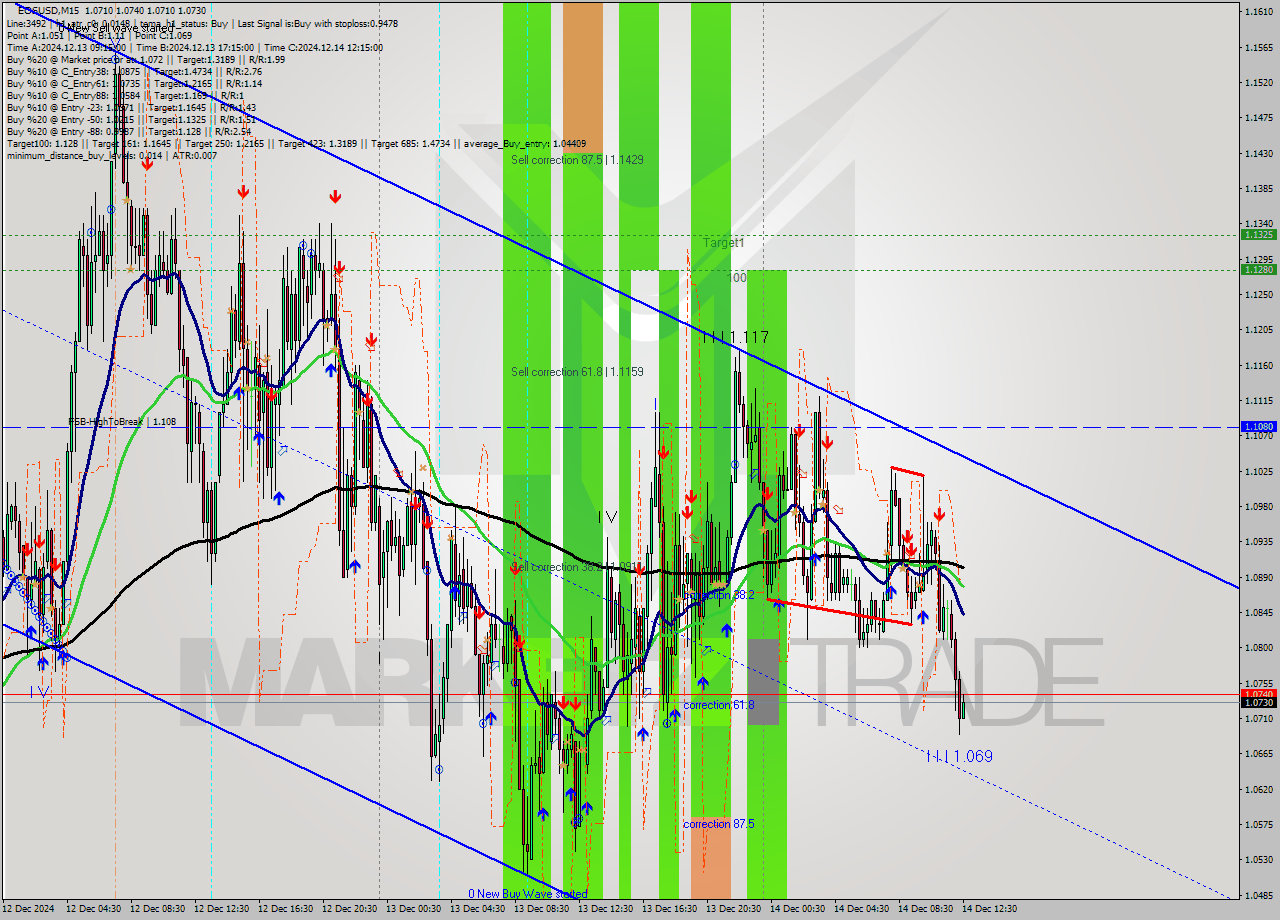
Task: Click the black 1.1080 price tag
Action: click(x=1258, y=426)
